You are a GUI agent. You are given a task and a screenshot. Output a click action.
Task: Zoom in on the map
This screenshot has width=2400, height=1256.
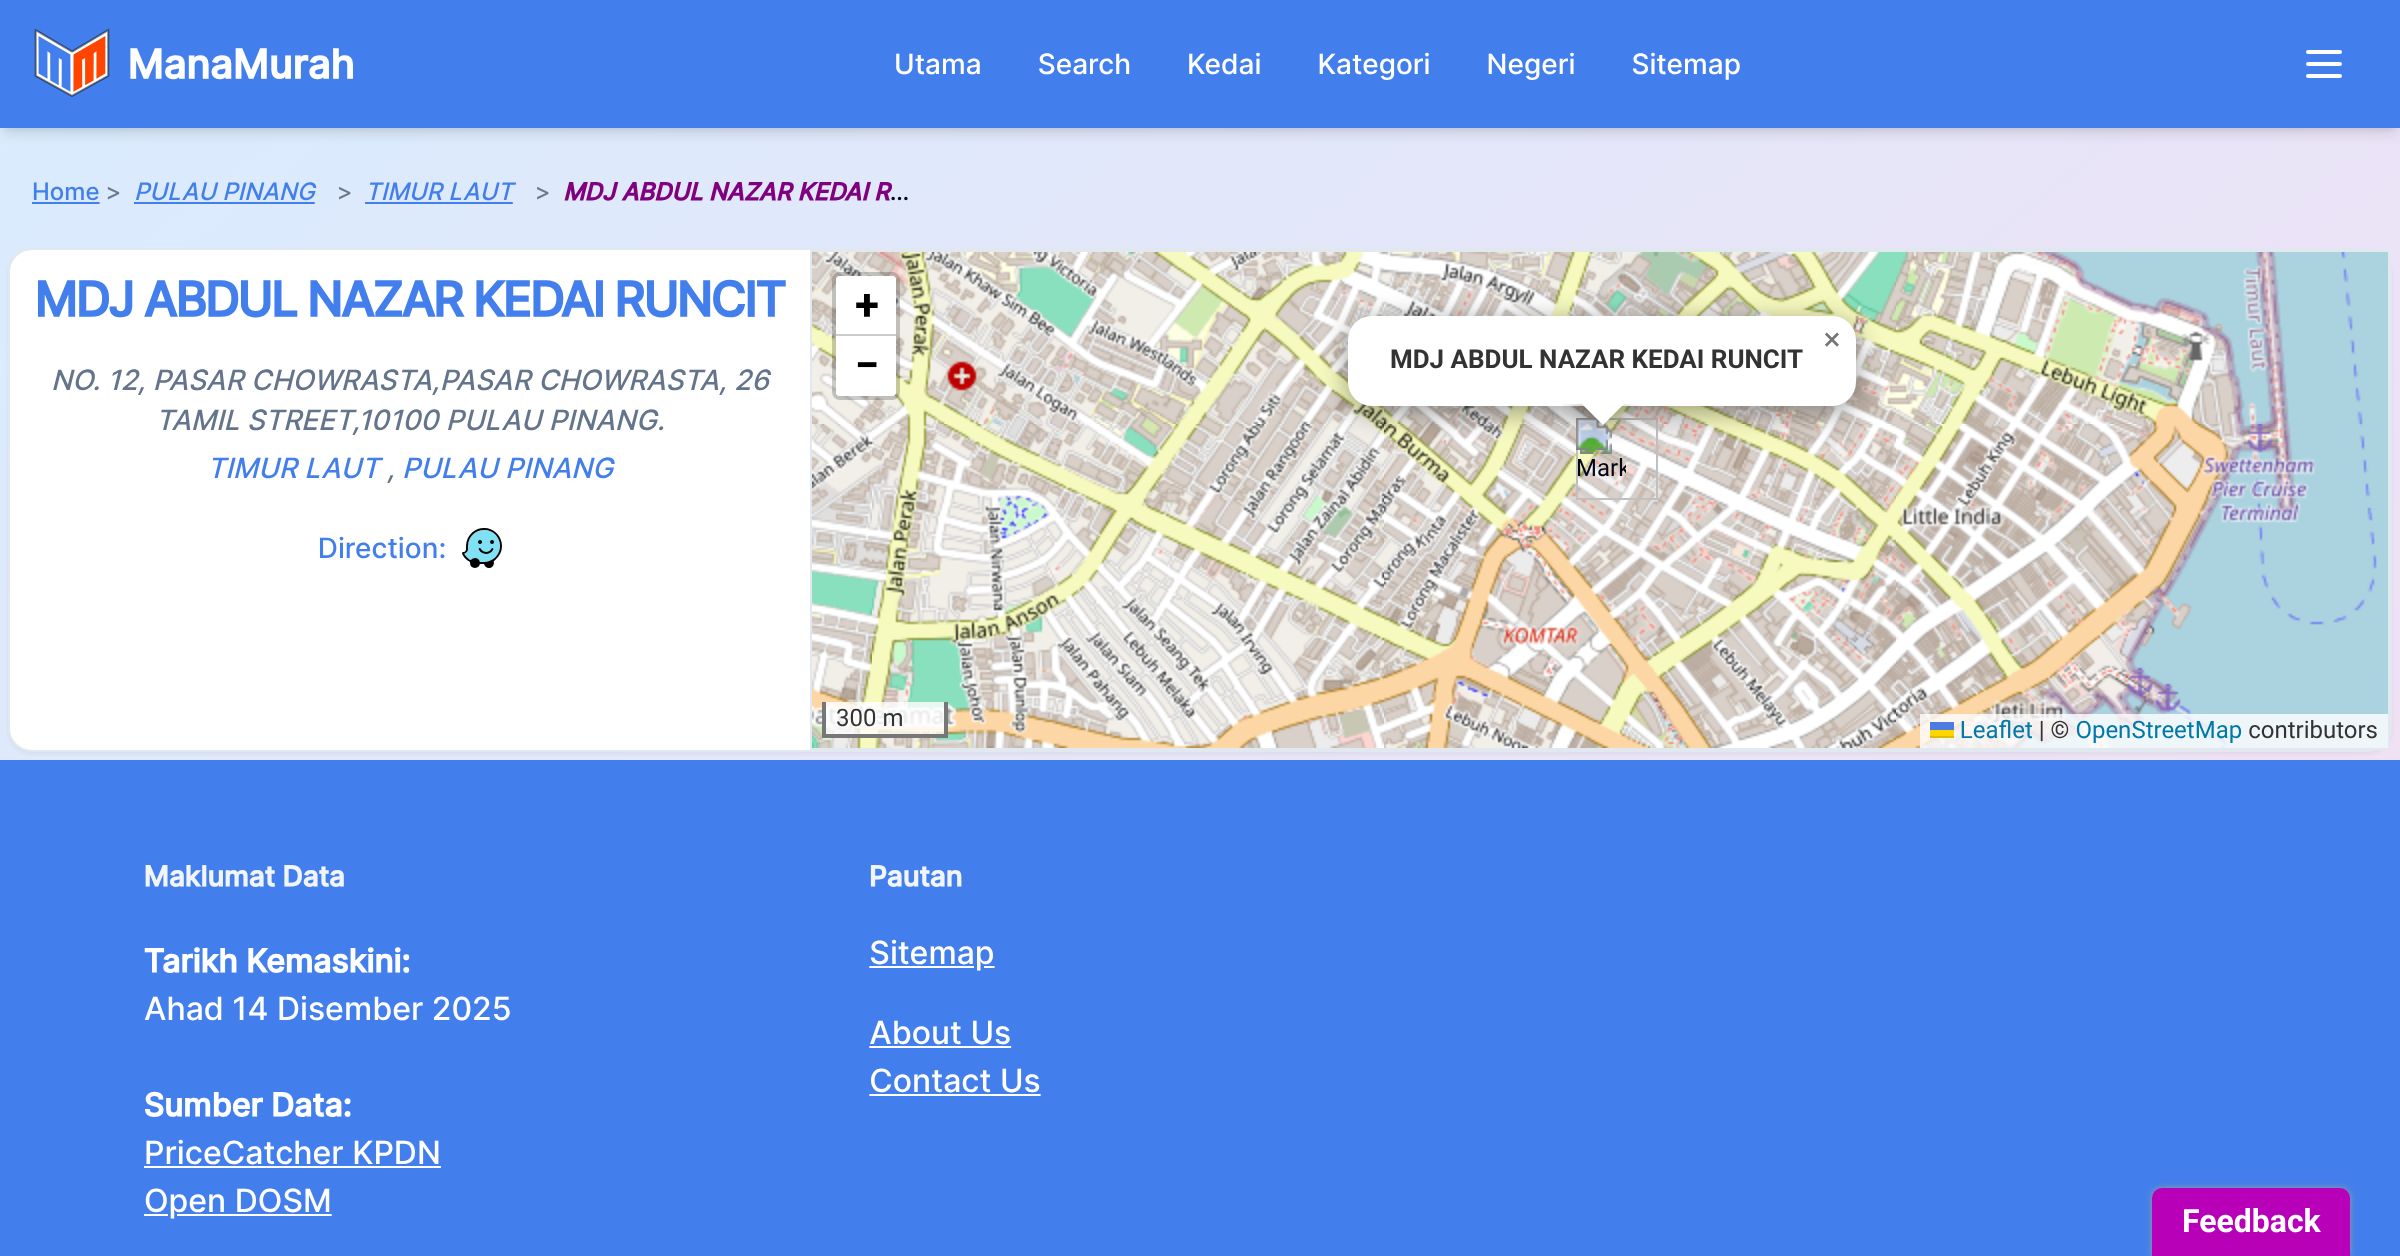pyautogui.click(x=866, y=305)
